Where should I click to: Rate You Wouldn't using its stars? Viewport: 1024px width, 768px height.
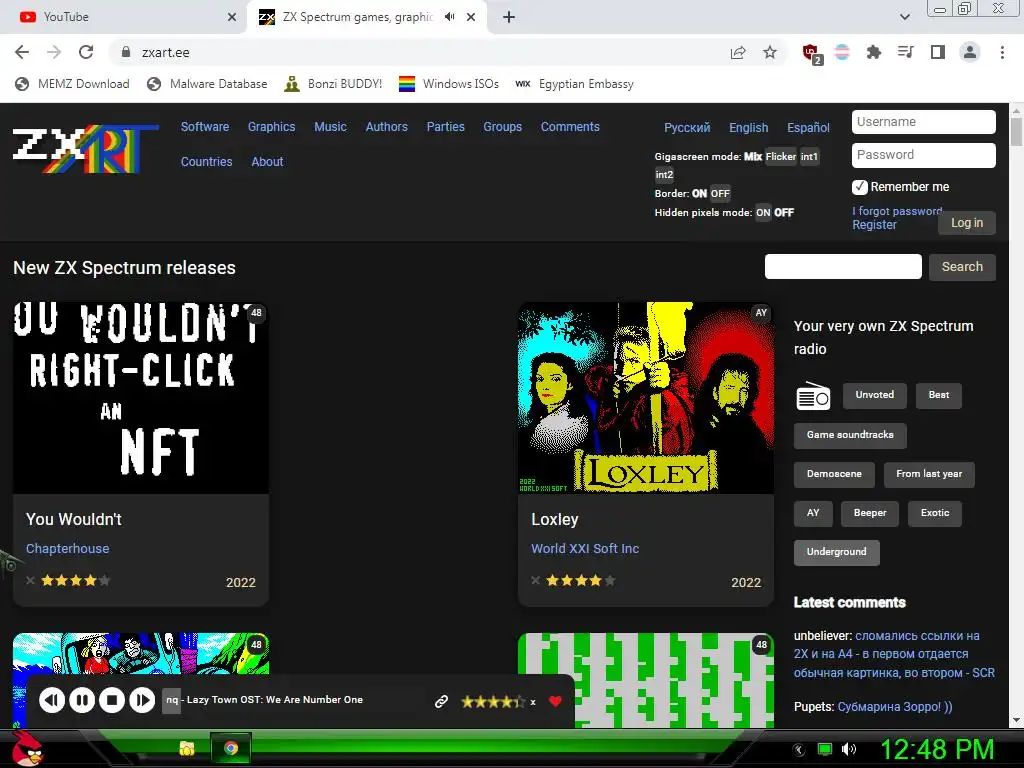[75, 580]
